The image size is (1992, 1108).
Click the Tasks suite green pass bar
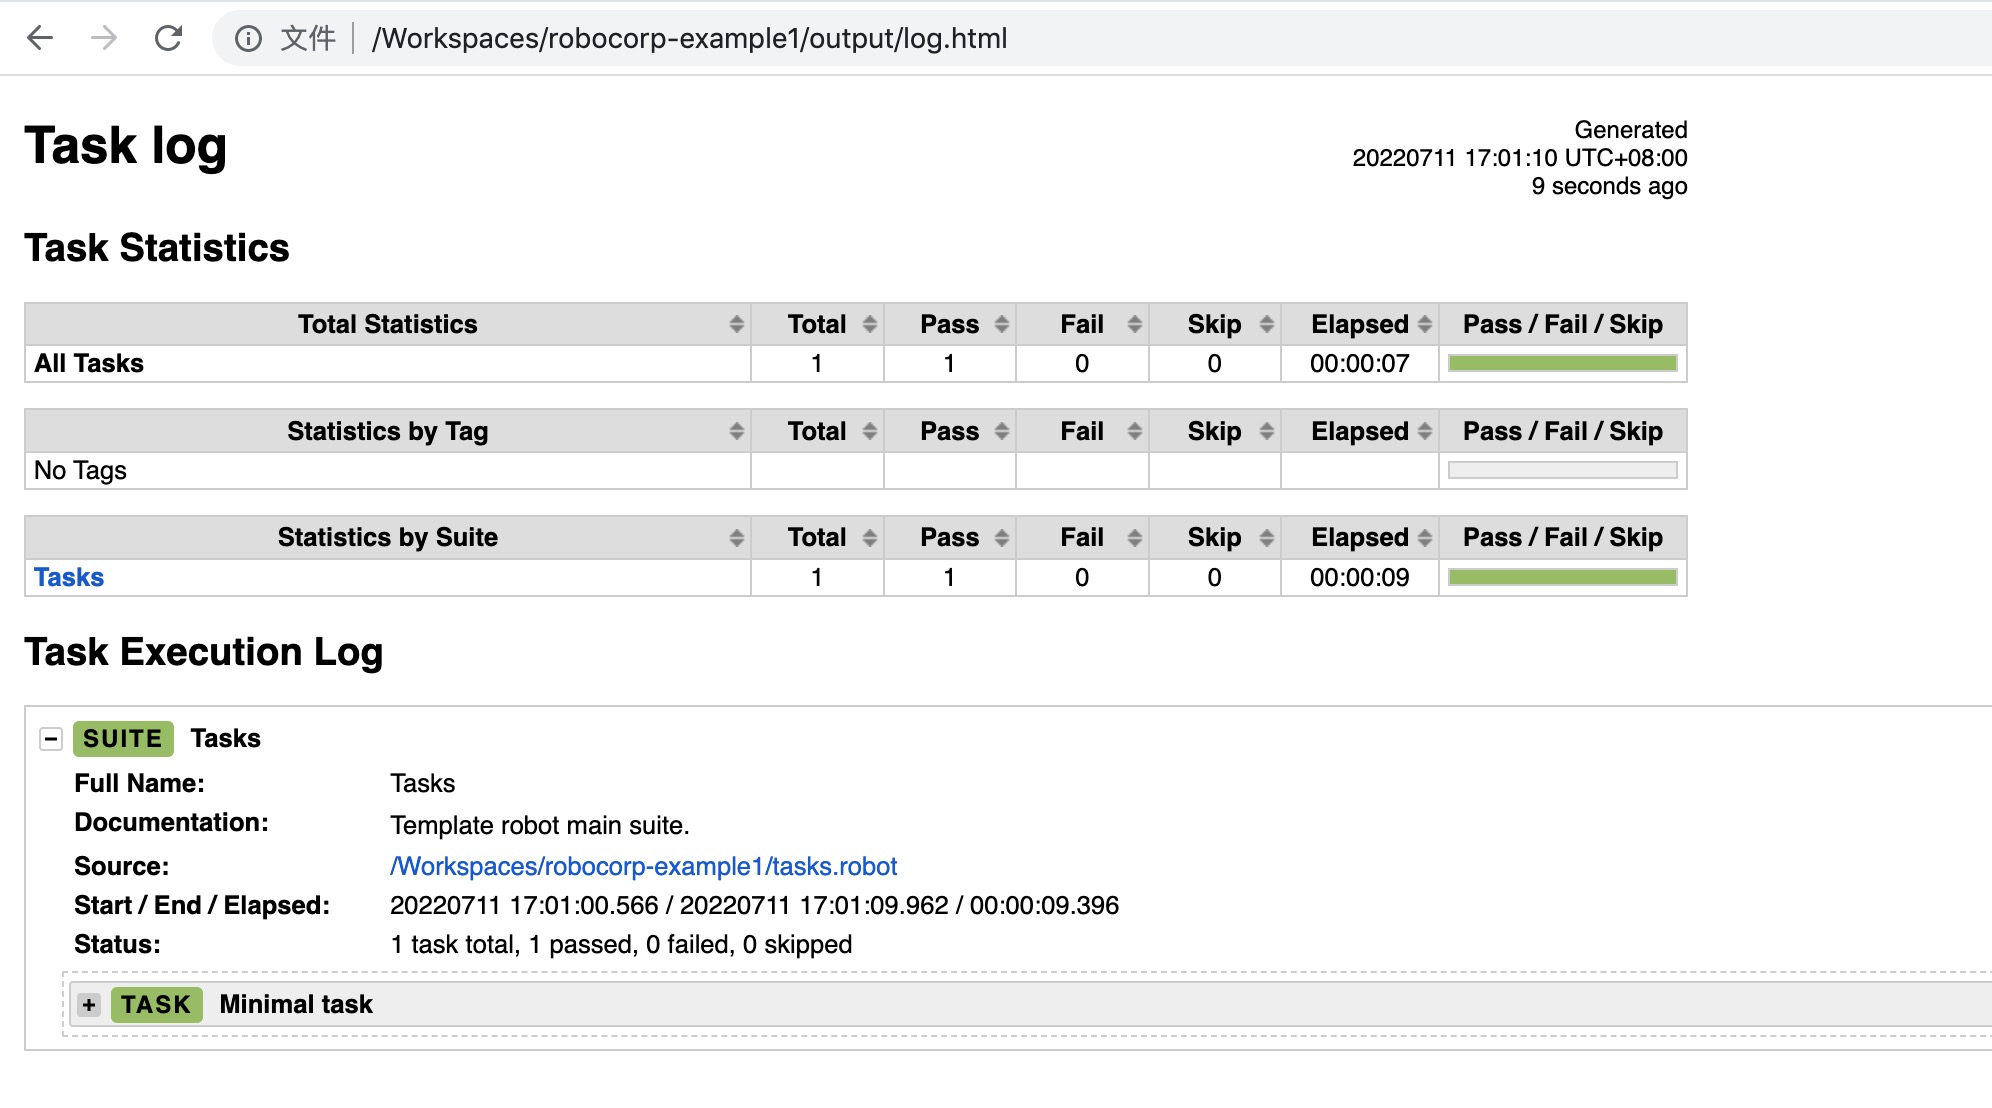[x=1562, y=577]
